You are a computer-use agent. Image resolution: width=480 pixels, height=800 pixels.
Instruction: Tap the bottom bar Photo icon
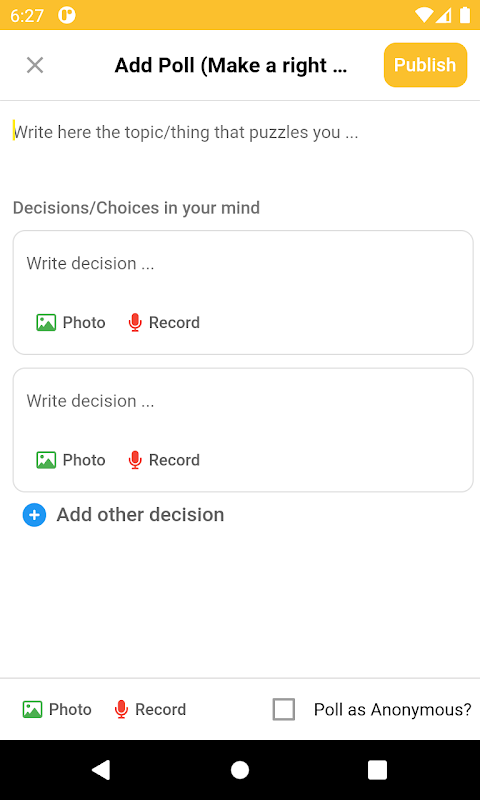[32, 709]
